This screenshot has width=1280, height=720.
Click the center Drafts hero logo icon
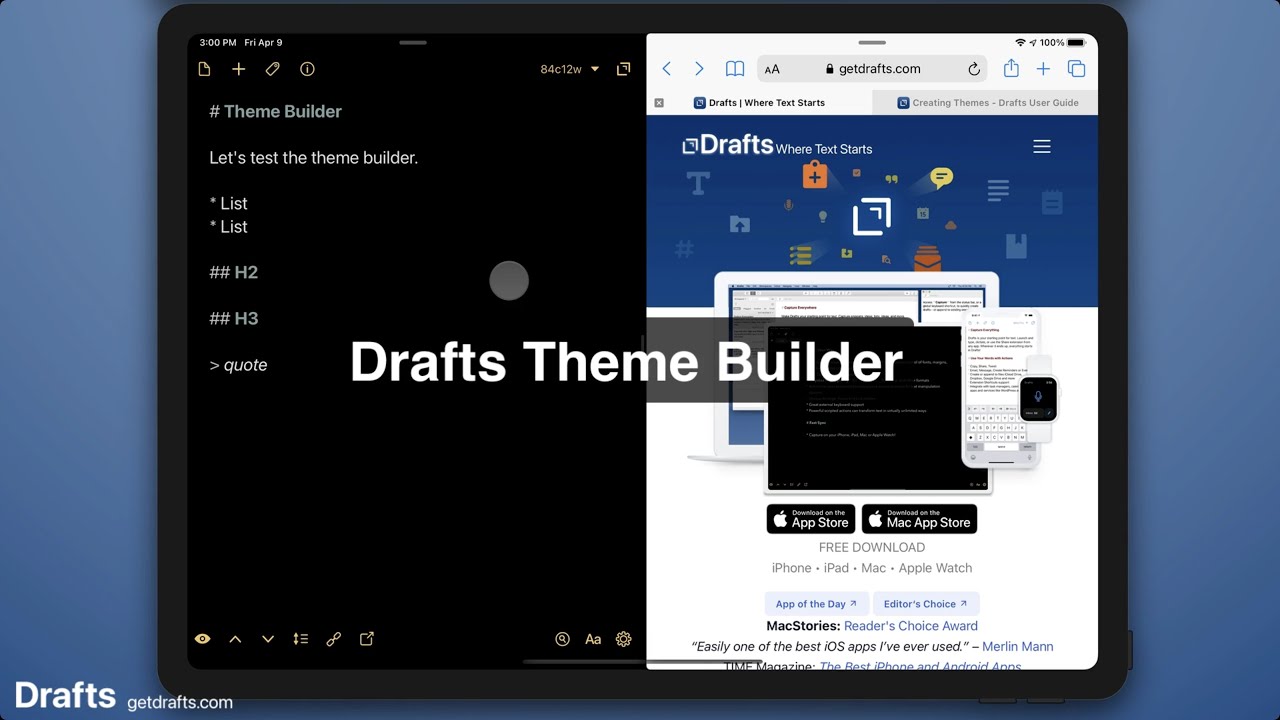point(872,217)
